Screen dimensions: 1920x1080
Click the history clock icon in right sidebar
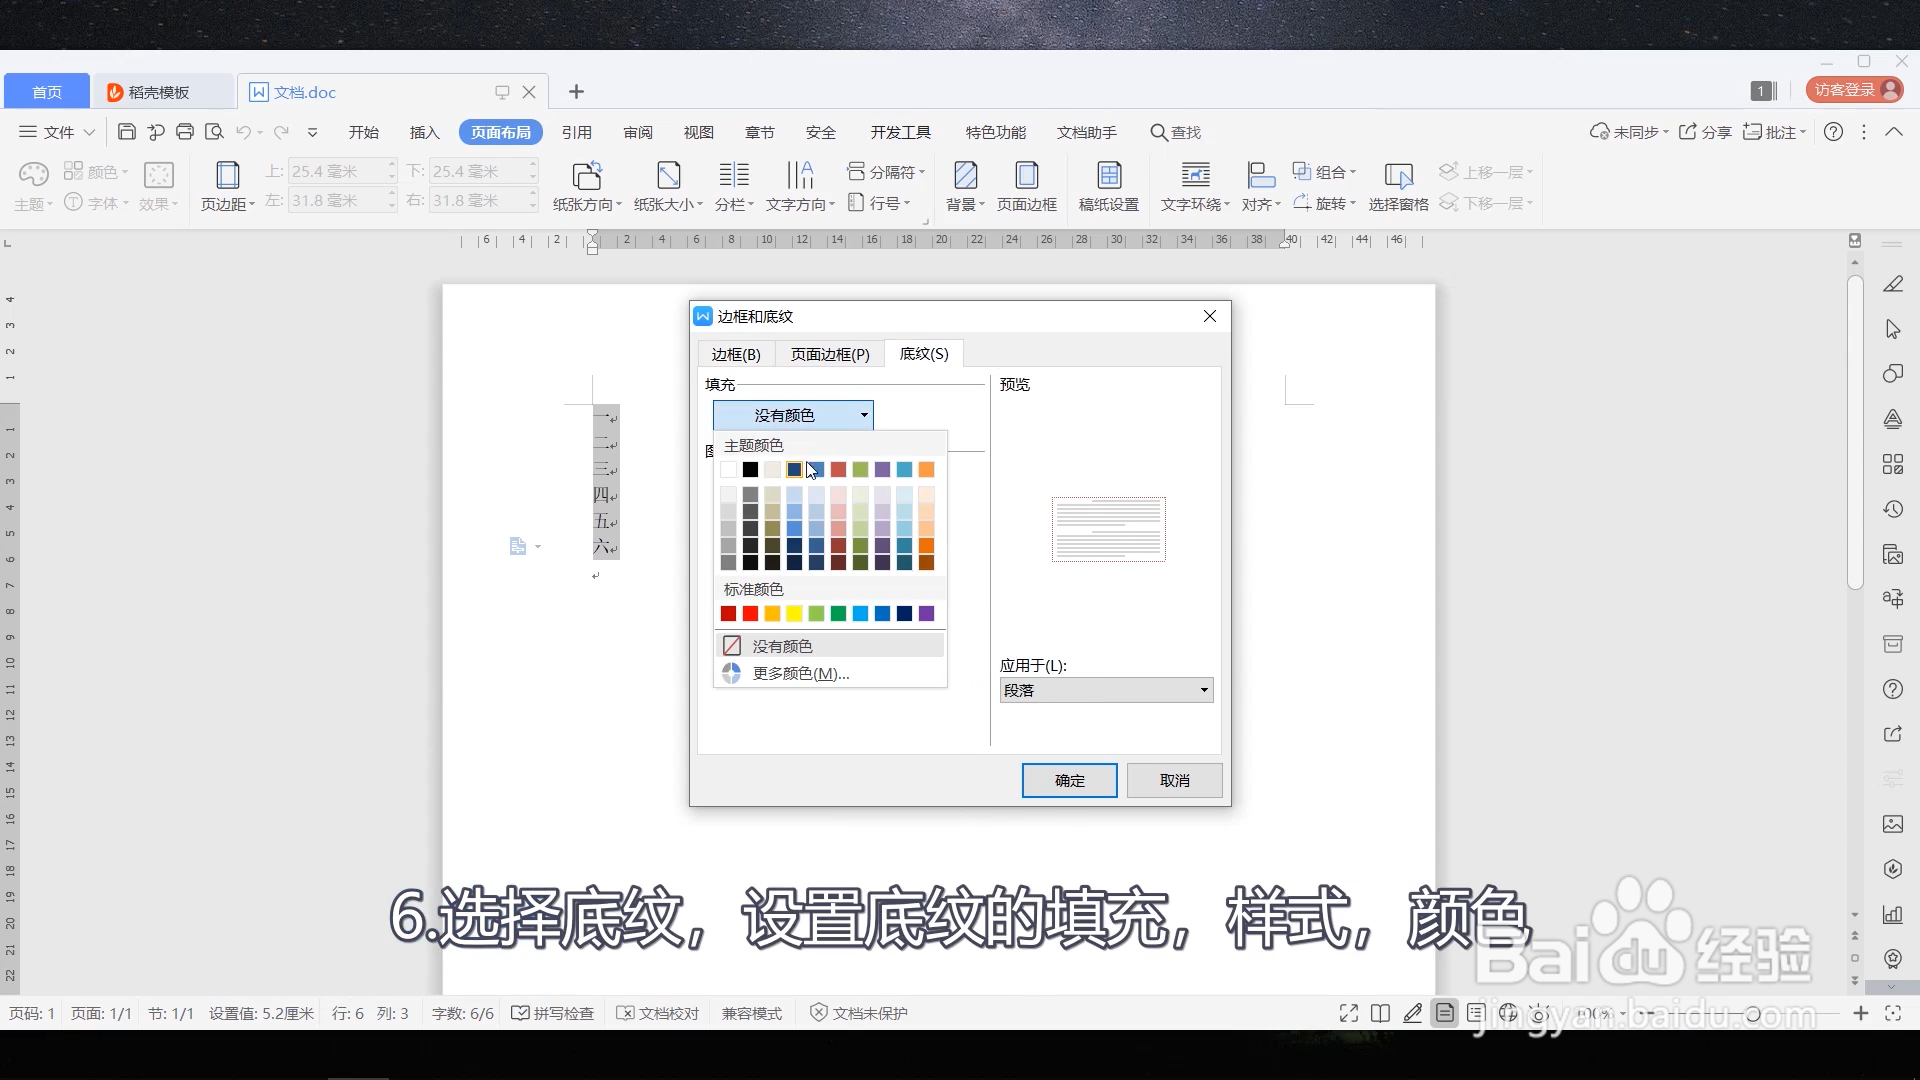click(1893, 509)
